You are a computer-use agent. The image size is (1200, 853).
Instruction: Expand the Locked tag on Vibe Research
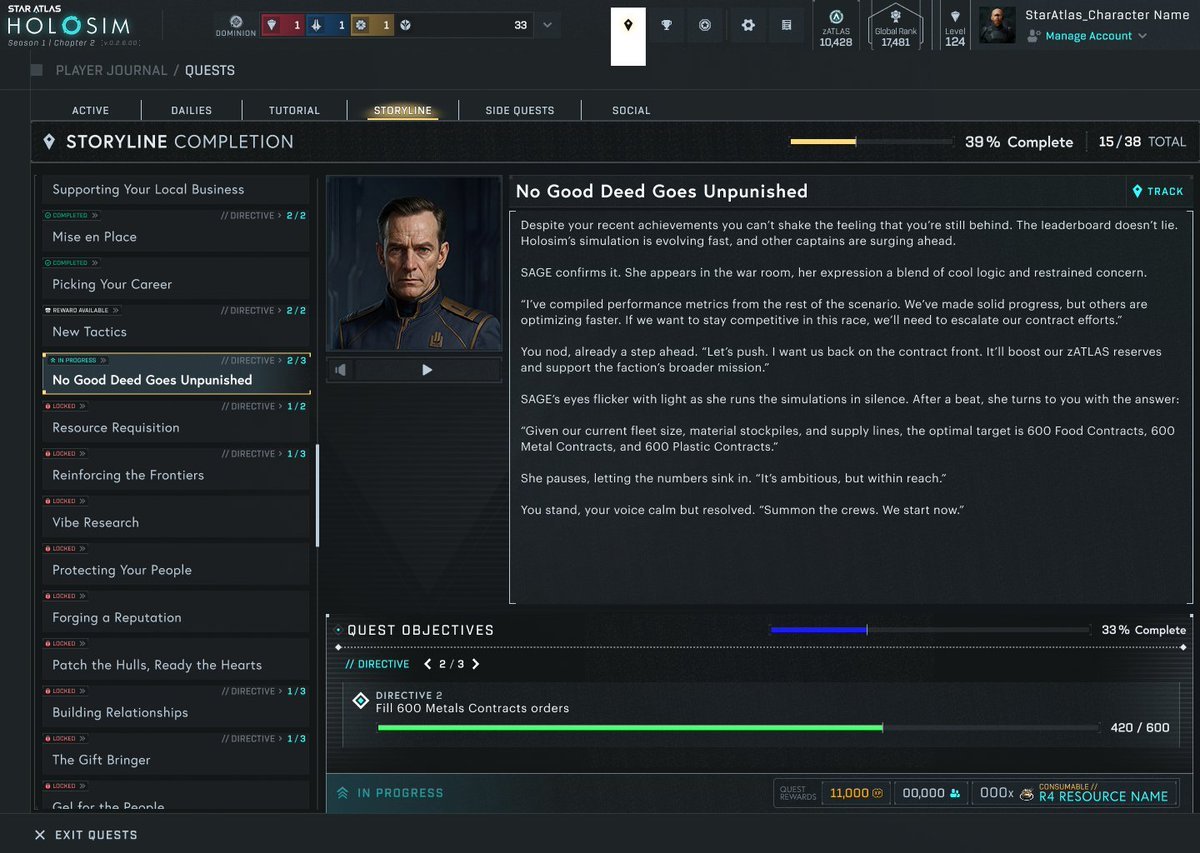point(65,501)
